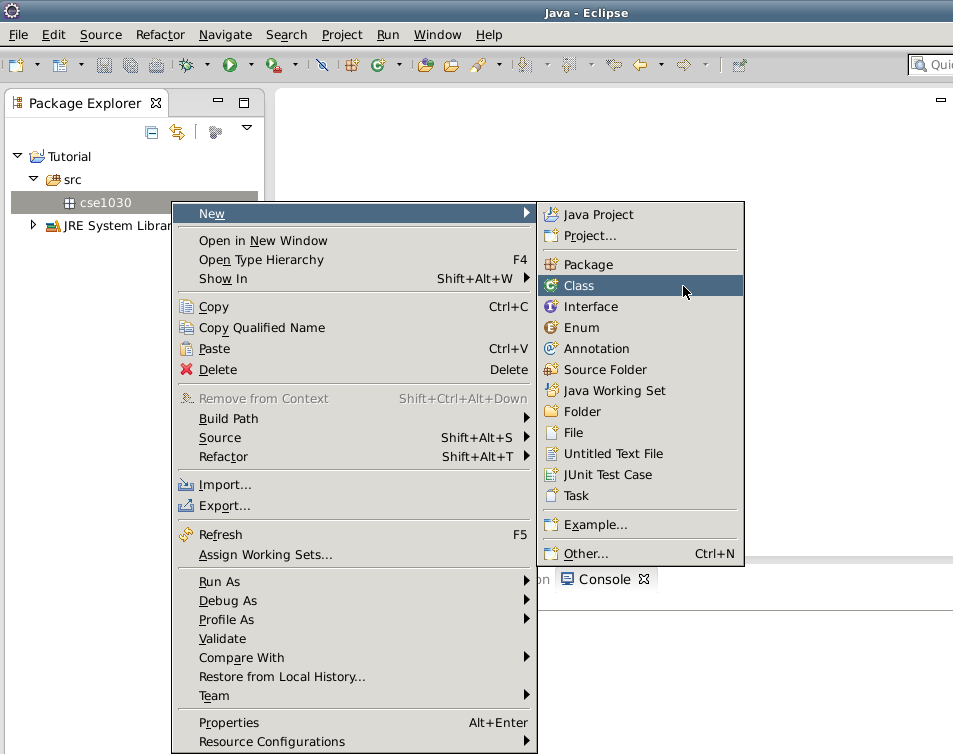The width and height of the screenshot is (953, 754).
Task: Close the Console view tab
Action: [x=644, y=579]
